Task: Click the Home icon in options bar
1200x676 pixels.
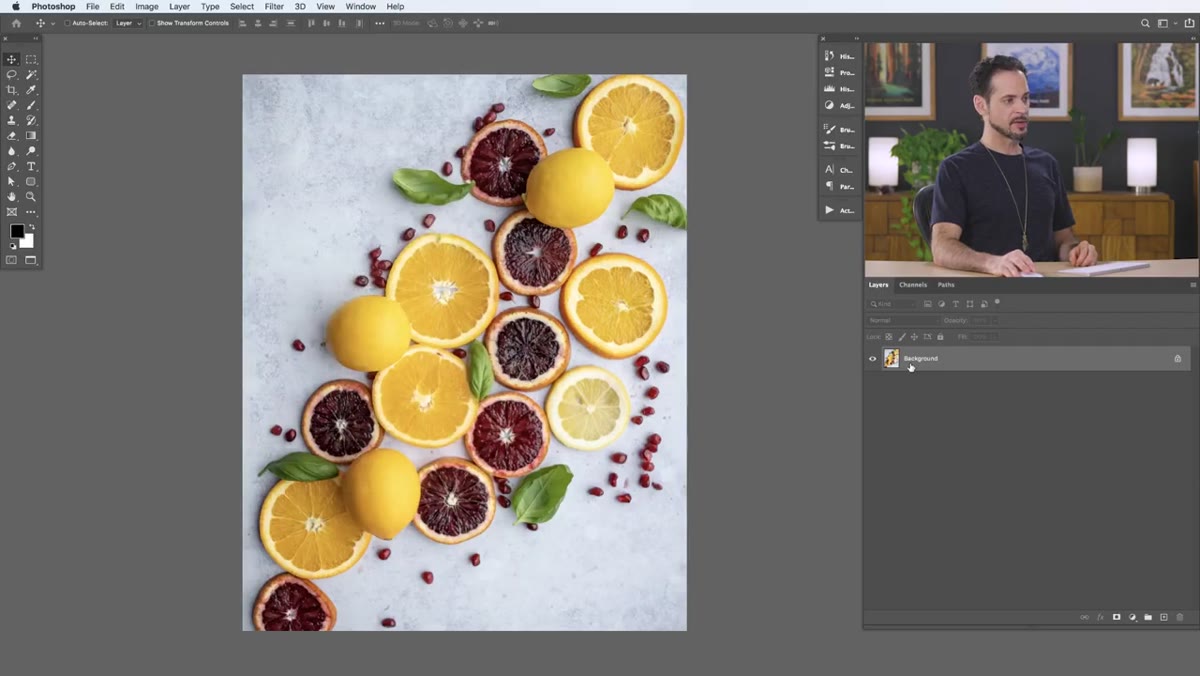Action: click(16, 23)
